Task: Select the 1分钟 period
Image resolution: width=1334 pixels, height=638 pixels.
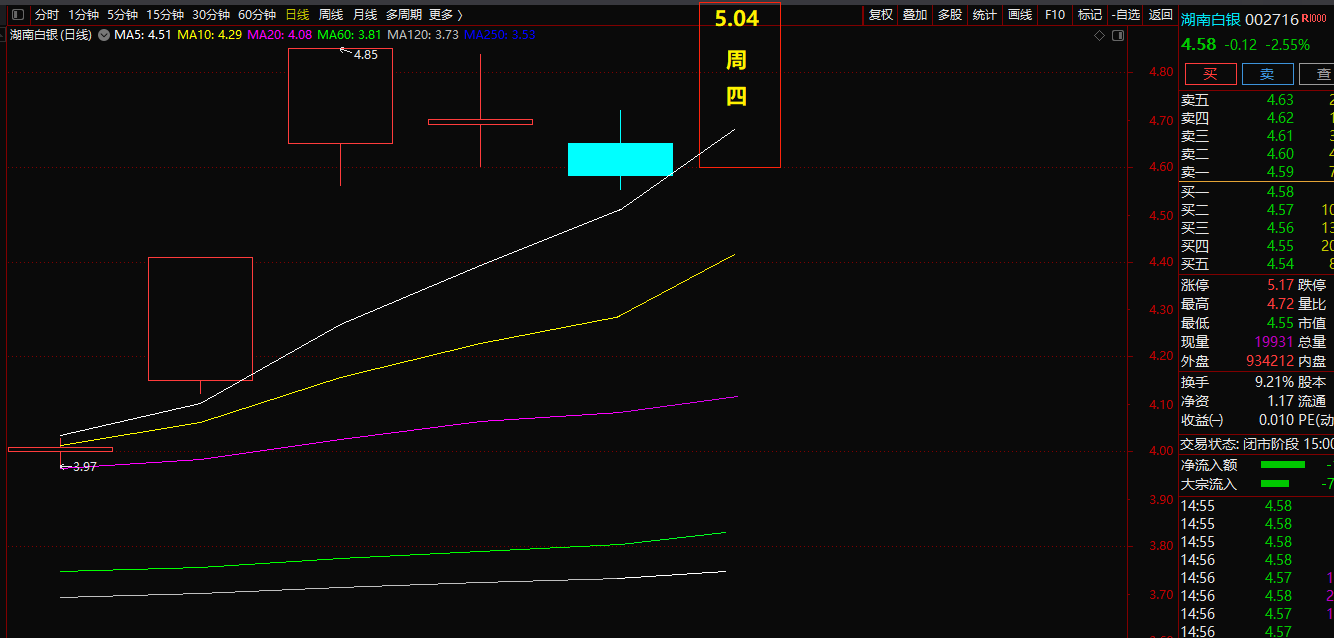Action: (x=84, y=15)
